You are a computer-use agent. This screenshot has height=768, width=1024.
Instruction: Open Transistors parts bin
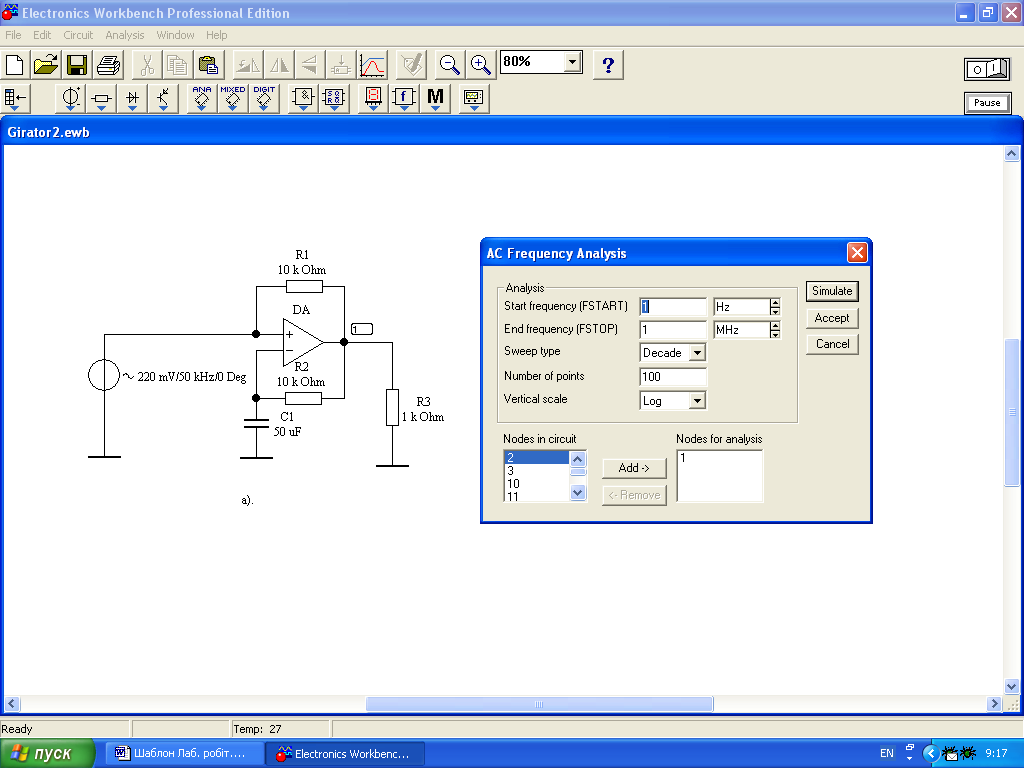163,99
